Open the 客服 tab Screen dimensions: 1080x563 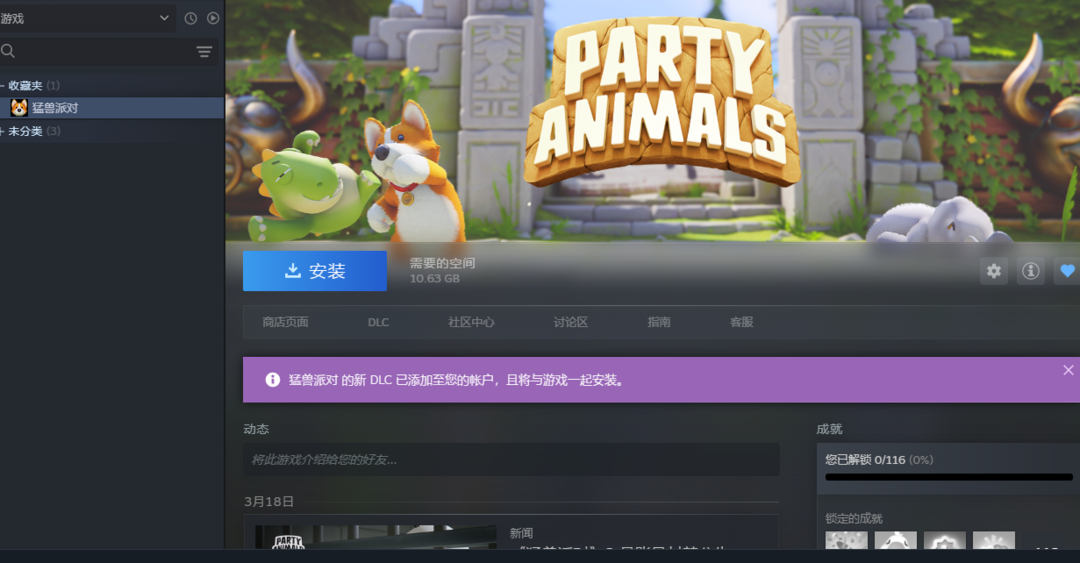[742, 322]
